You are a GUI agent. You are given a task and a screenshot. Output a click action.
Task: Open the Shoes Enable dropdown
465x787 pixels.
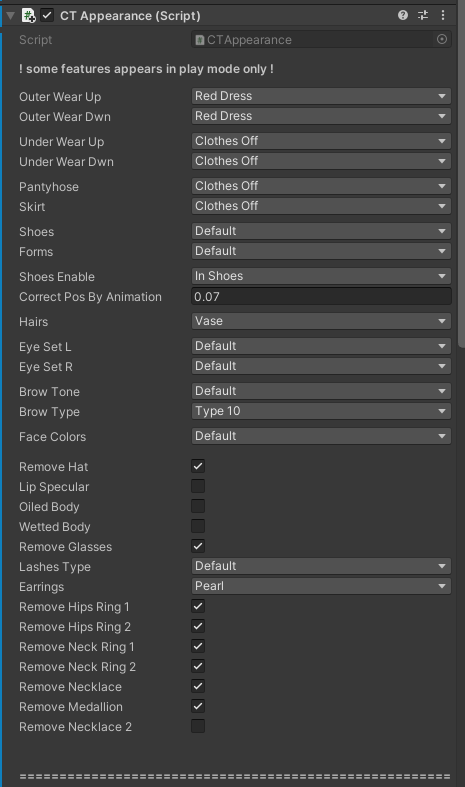[x=321, y=276]
